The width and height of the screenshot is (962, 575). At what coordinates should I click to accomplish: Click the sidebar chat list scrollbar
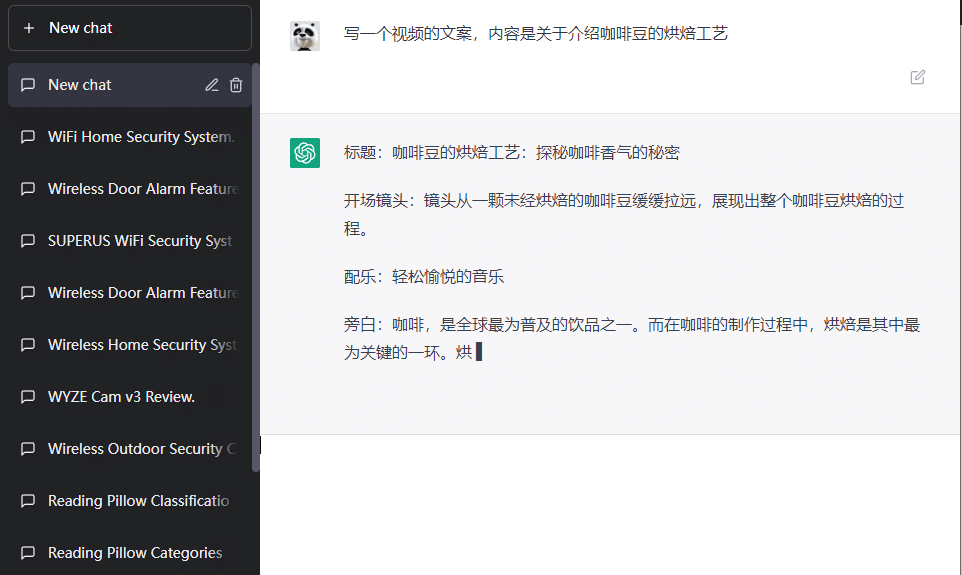(256, 267)
